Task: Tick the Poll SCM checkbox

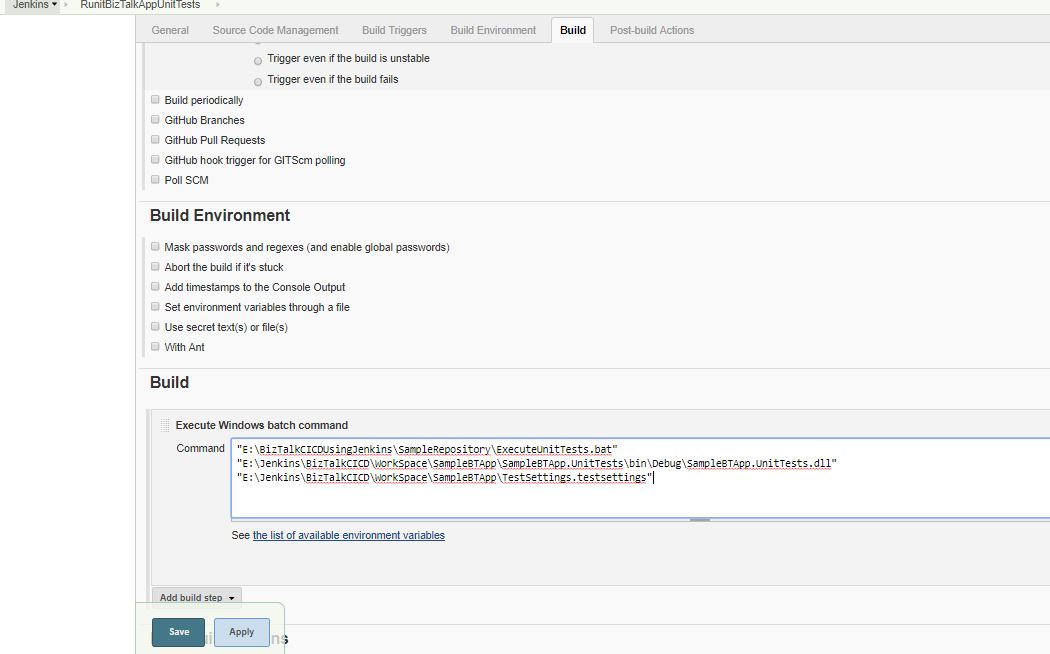Action: [155, 179]
